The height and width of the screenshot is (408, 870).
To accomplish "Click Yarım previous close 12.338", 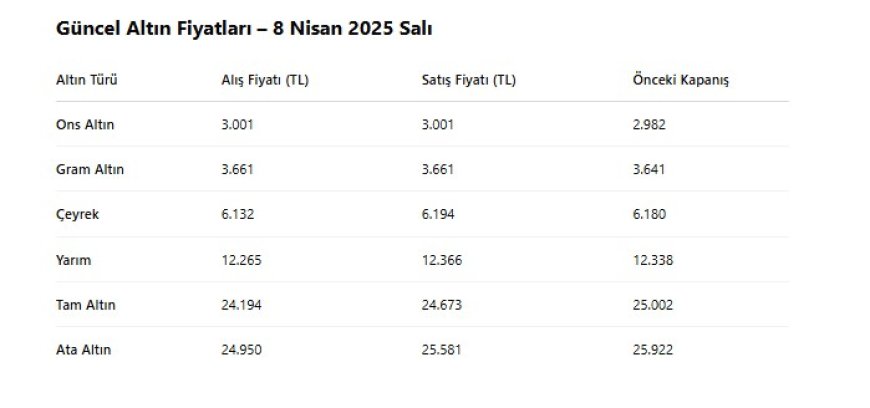I will point(652,260).
